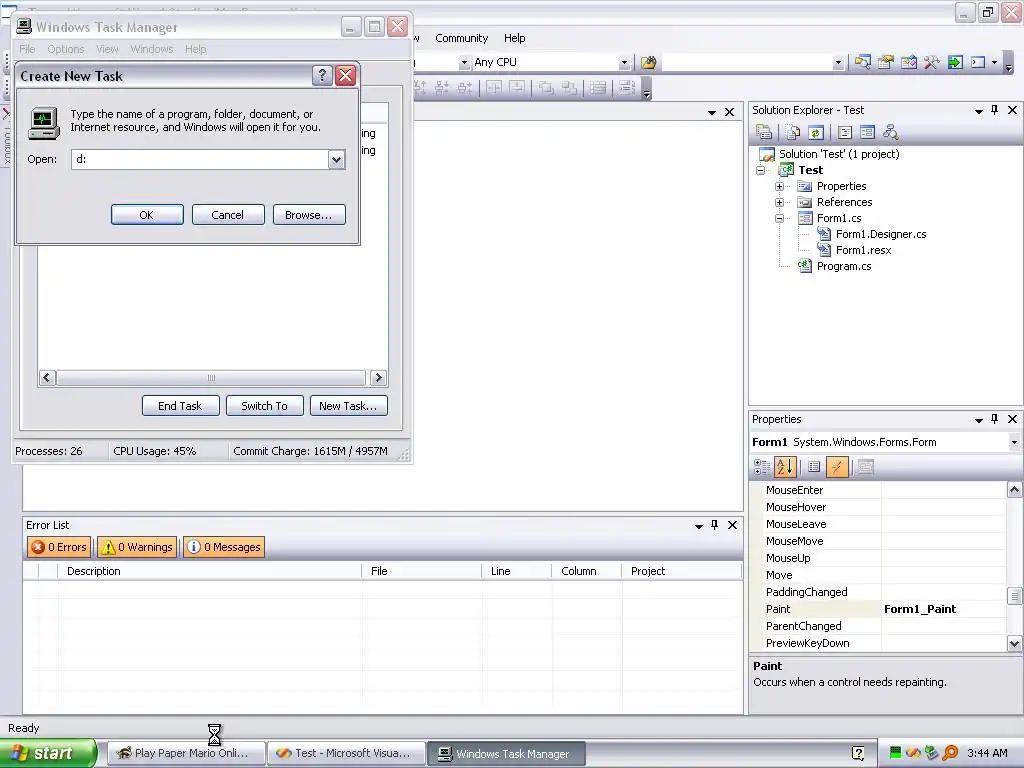Click the Refresh icon in Solution Explorer
1024x768 pixels.
816,133
